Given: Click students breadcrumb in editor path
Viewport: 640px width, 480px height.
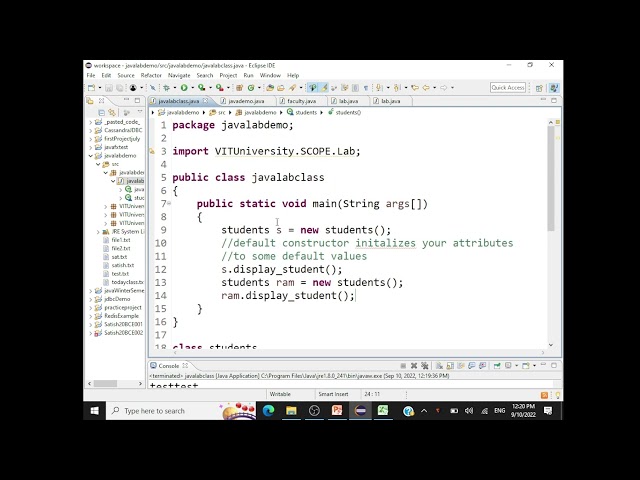Looking at the screenshot, I should pyautogui.click(x=306, y=112).
